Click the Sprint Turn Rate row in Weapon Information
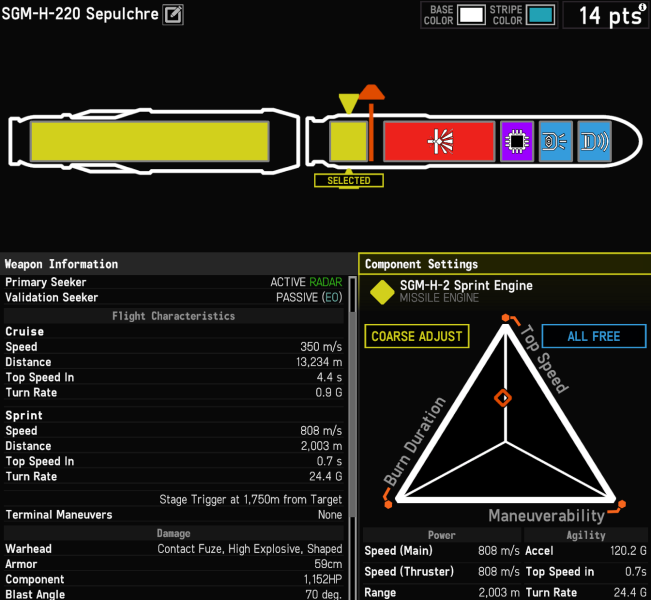This screenshot has height=600, width=651. (x=174, y=476)
